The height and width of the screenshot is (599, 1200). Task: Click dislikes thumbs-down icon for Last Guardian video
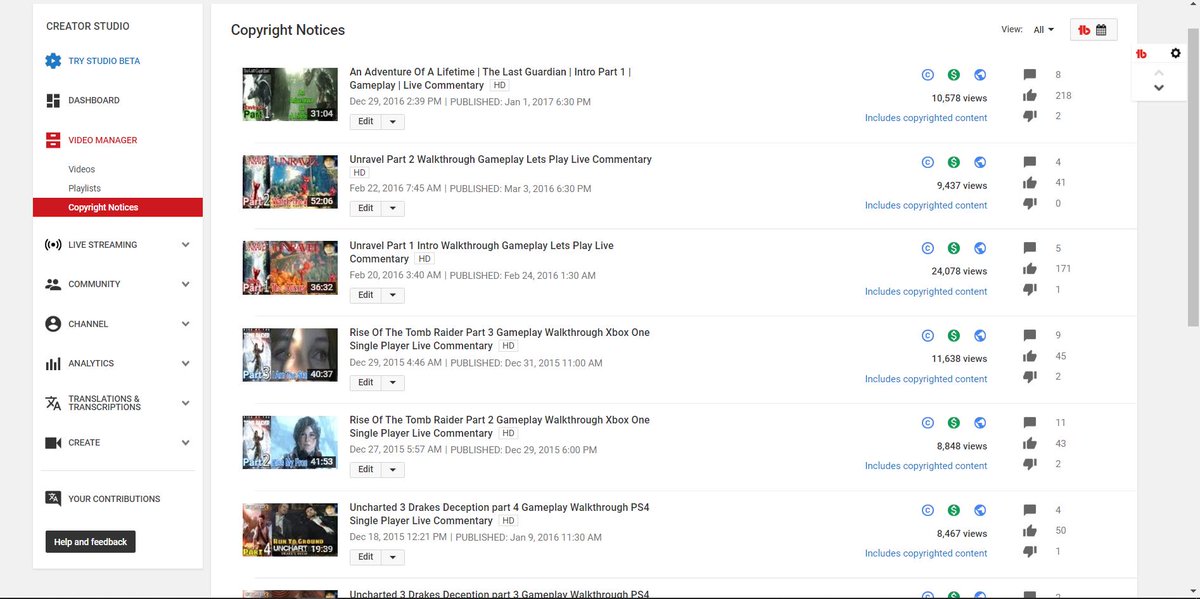pyautogui.click(x=1030, y=116)
